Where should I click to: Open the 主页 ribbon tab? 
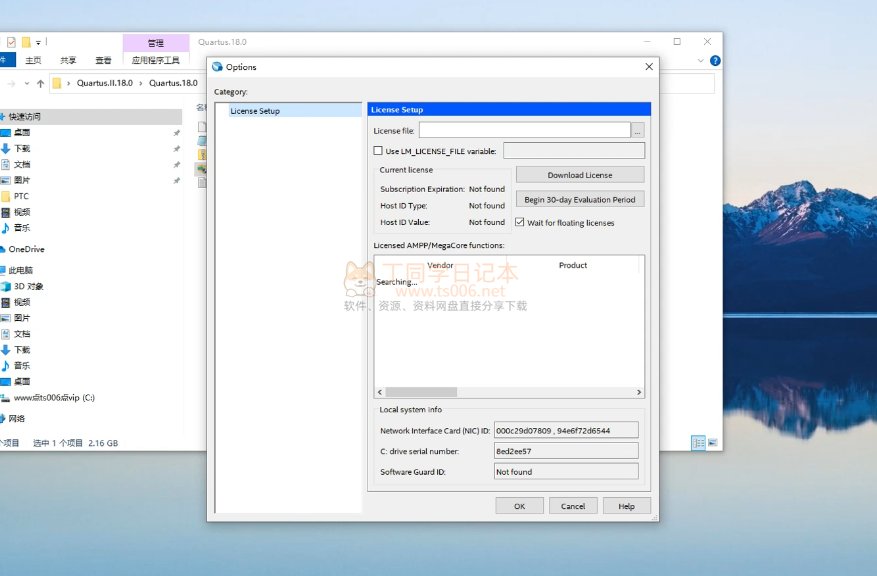(33, 61)
